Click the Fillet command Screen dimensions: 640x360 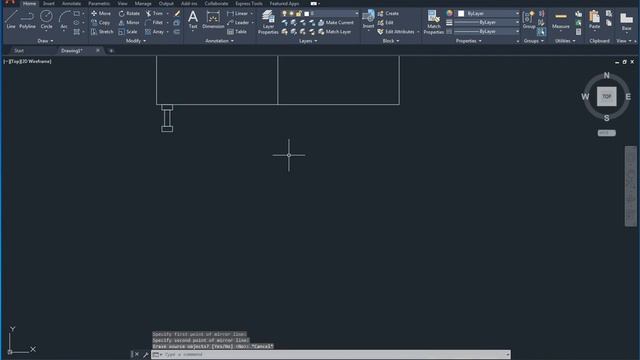[154, 22]
